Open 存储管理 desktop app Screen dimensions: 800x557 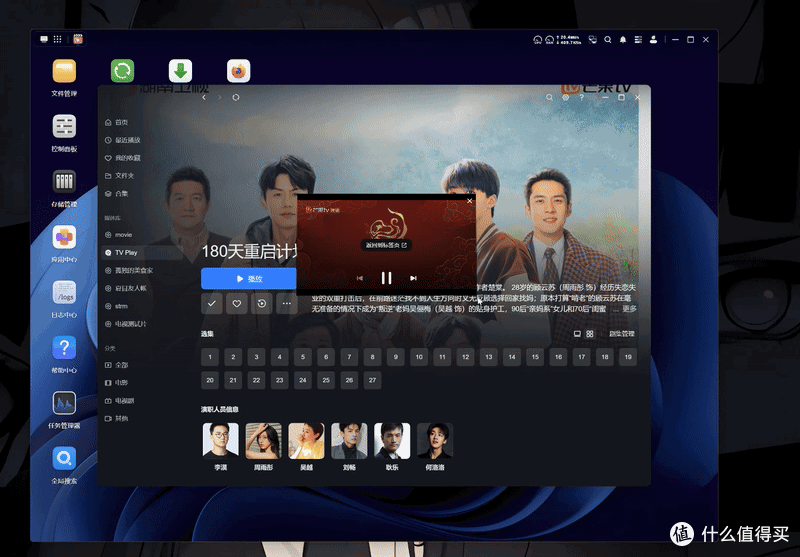tap(64, 182)
